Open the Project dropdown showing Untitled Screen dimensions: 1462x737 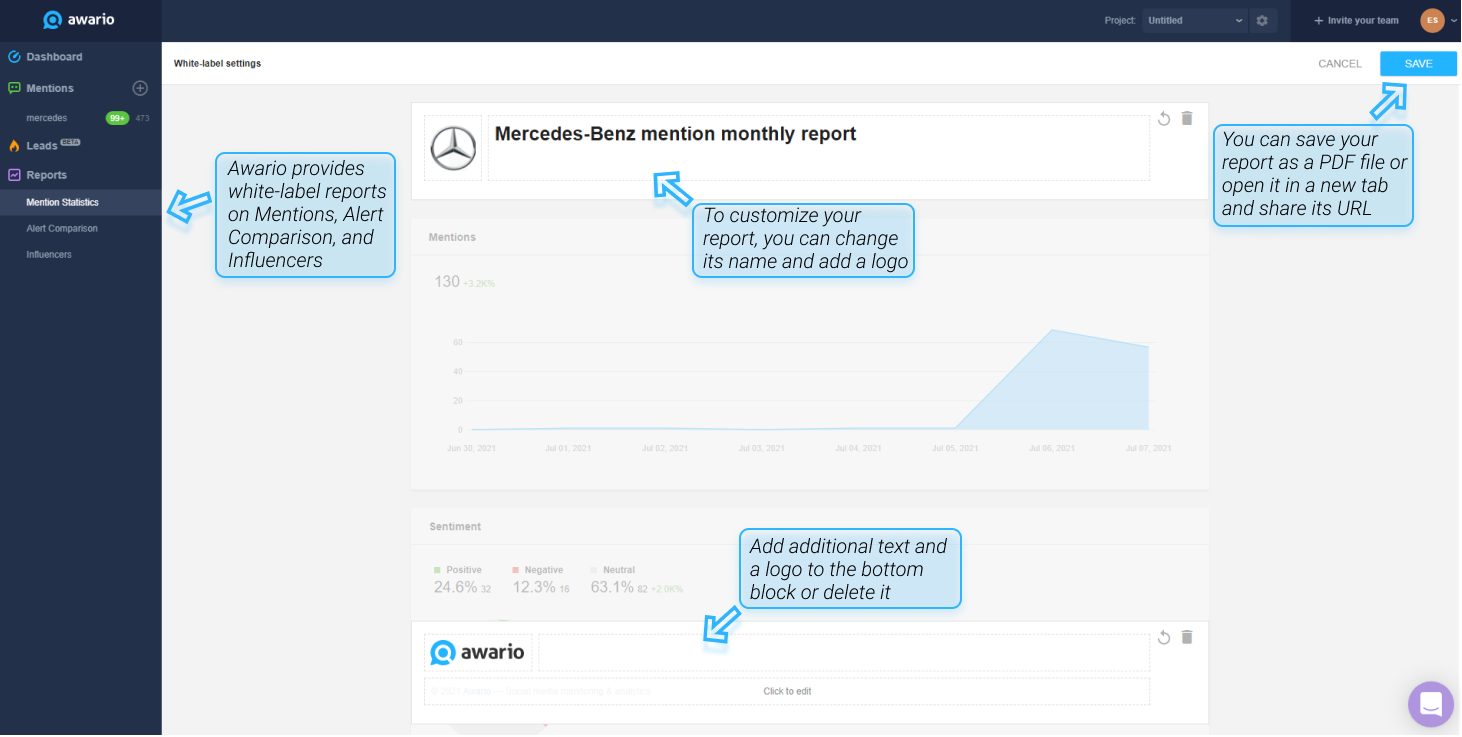(x=1195, y=20)
